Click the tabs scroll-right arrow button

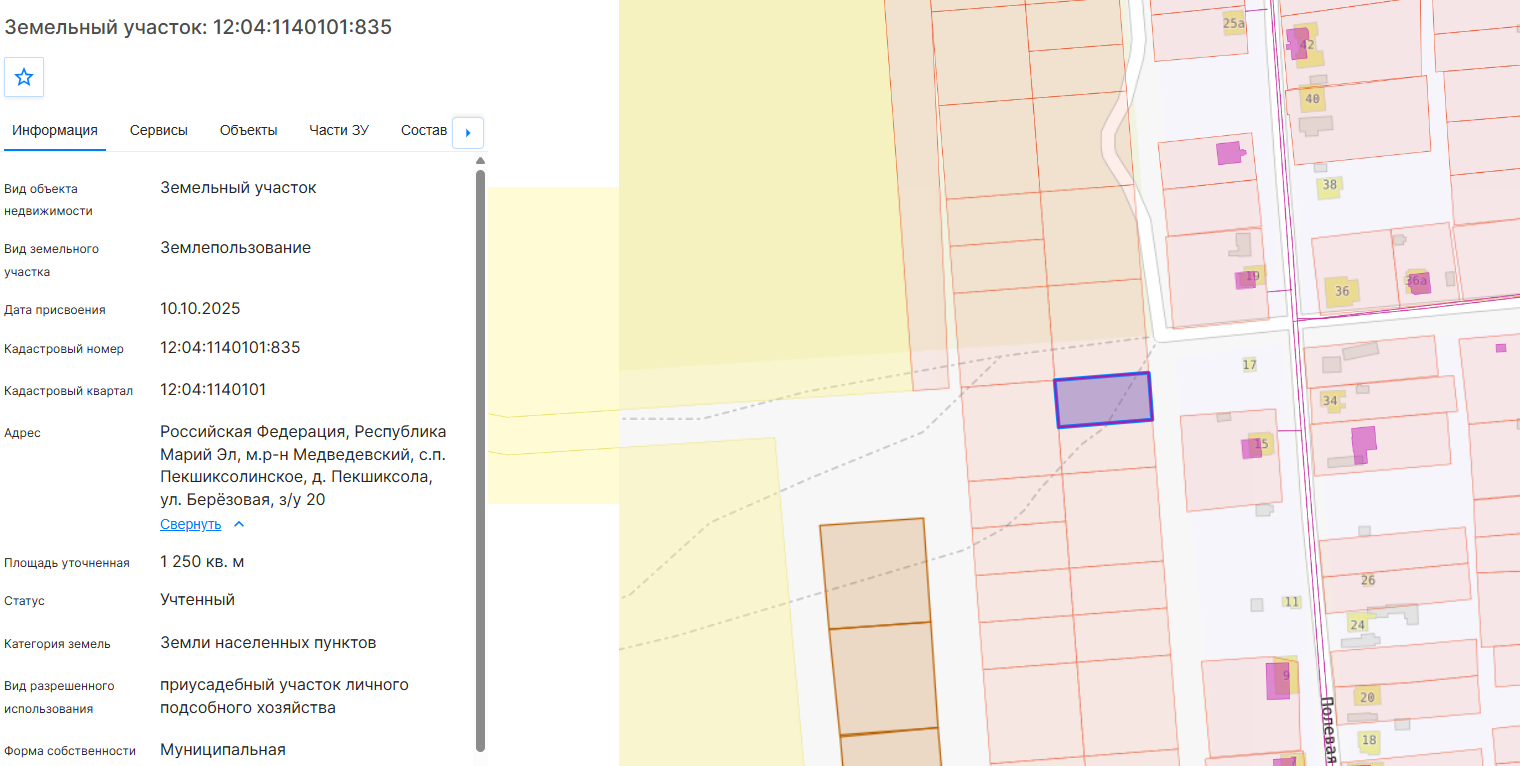pos(468,132)
